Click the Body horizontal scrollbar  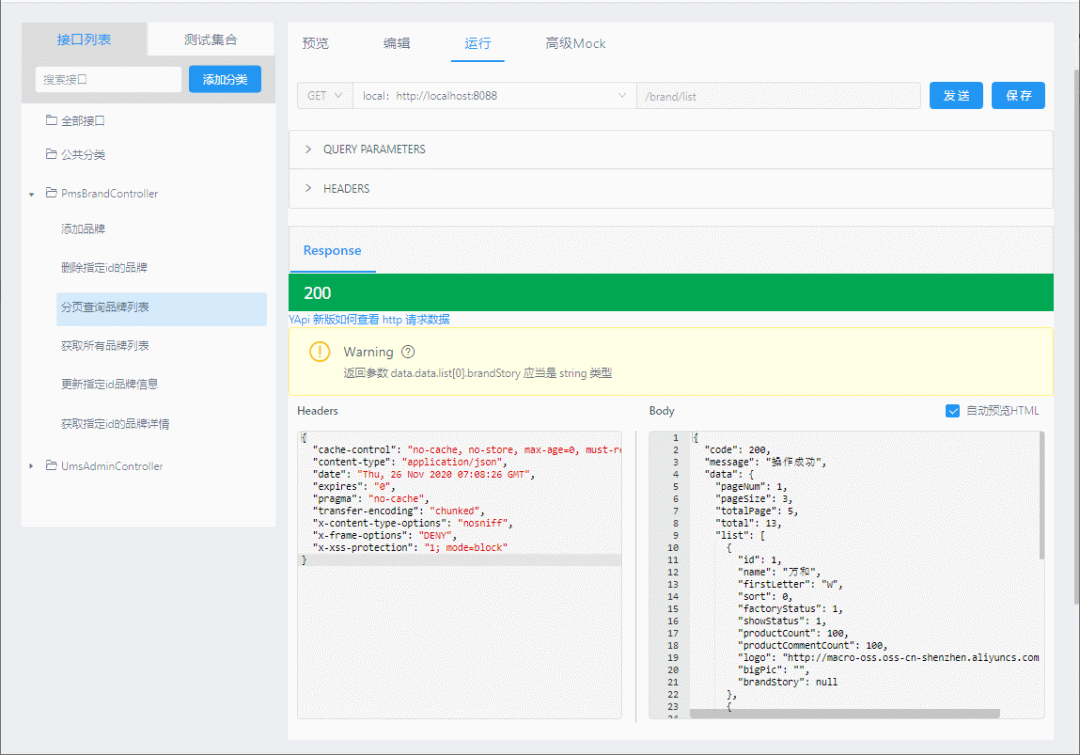point(844,714)
